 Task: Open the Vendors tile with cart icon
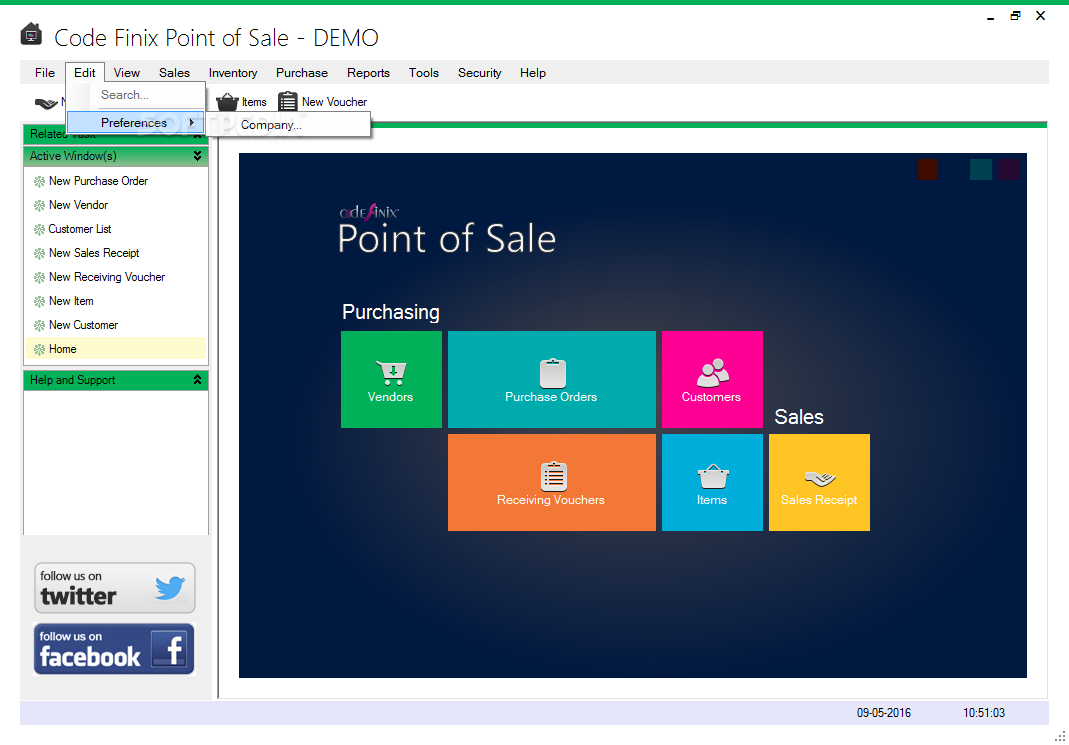[x=391, y=380]
